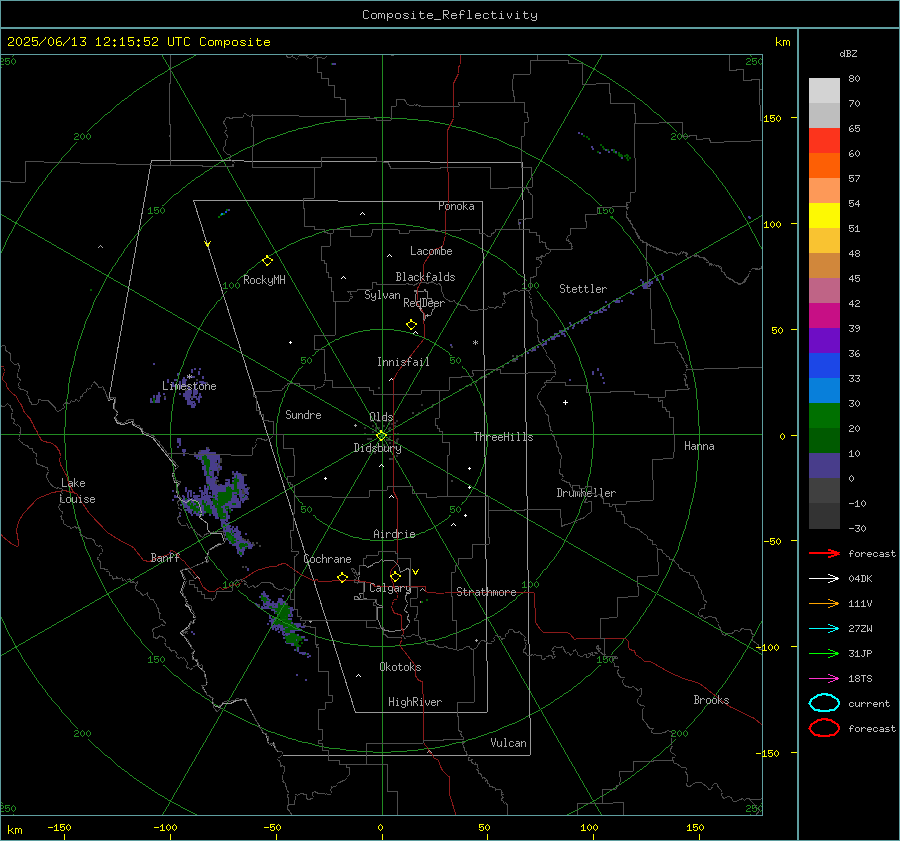
Task: Click the cyan current ellipse icon
Action: 824,703
